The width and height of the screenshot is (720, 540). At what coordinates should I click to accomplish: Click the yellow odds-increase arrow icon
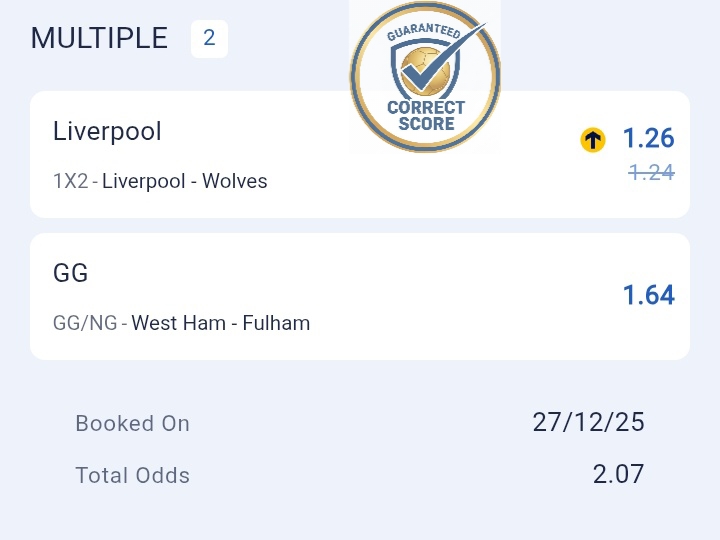[593, 140]
